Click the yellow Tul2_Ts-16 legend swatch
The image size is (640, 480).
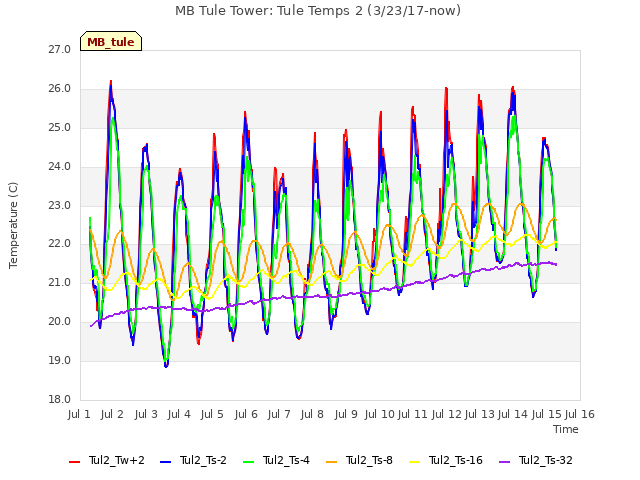click(x=414, y=462)
